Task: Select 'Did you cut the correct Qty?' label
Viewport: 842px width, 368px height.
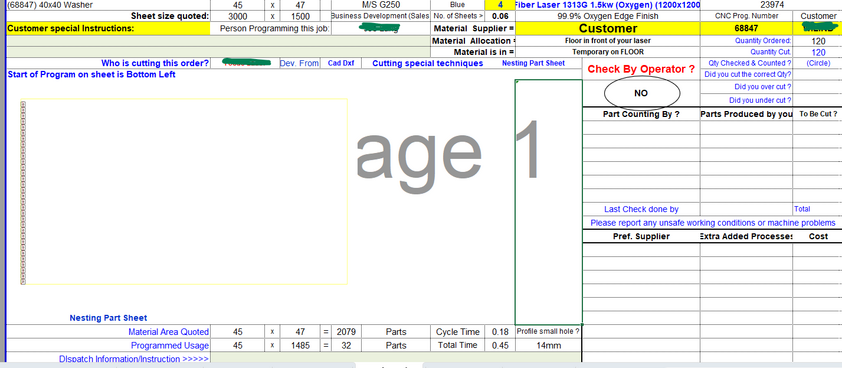Action: [x=747, y=75]
